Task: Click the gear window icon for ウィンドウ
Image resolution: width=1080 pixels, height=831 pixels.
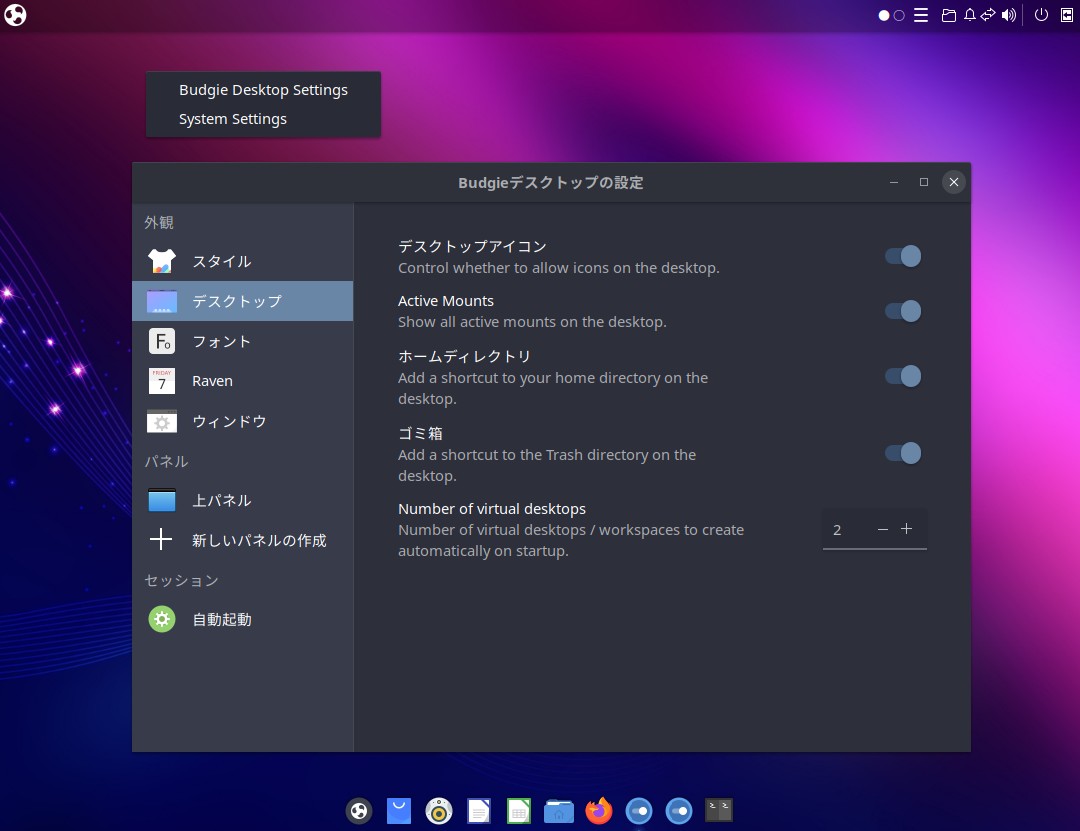Action: (x=162, y=421)
